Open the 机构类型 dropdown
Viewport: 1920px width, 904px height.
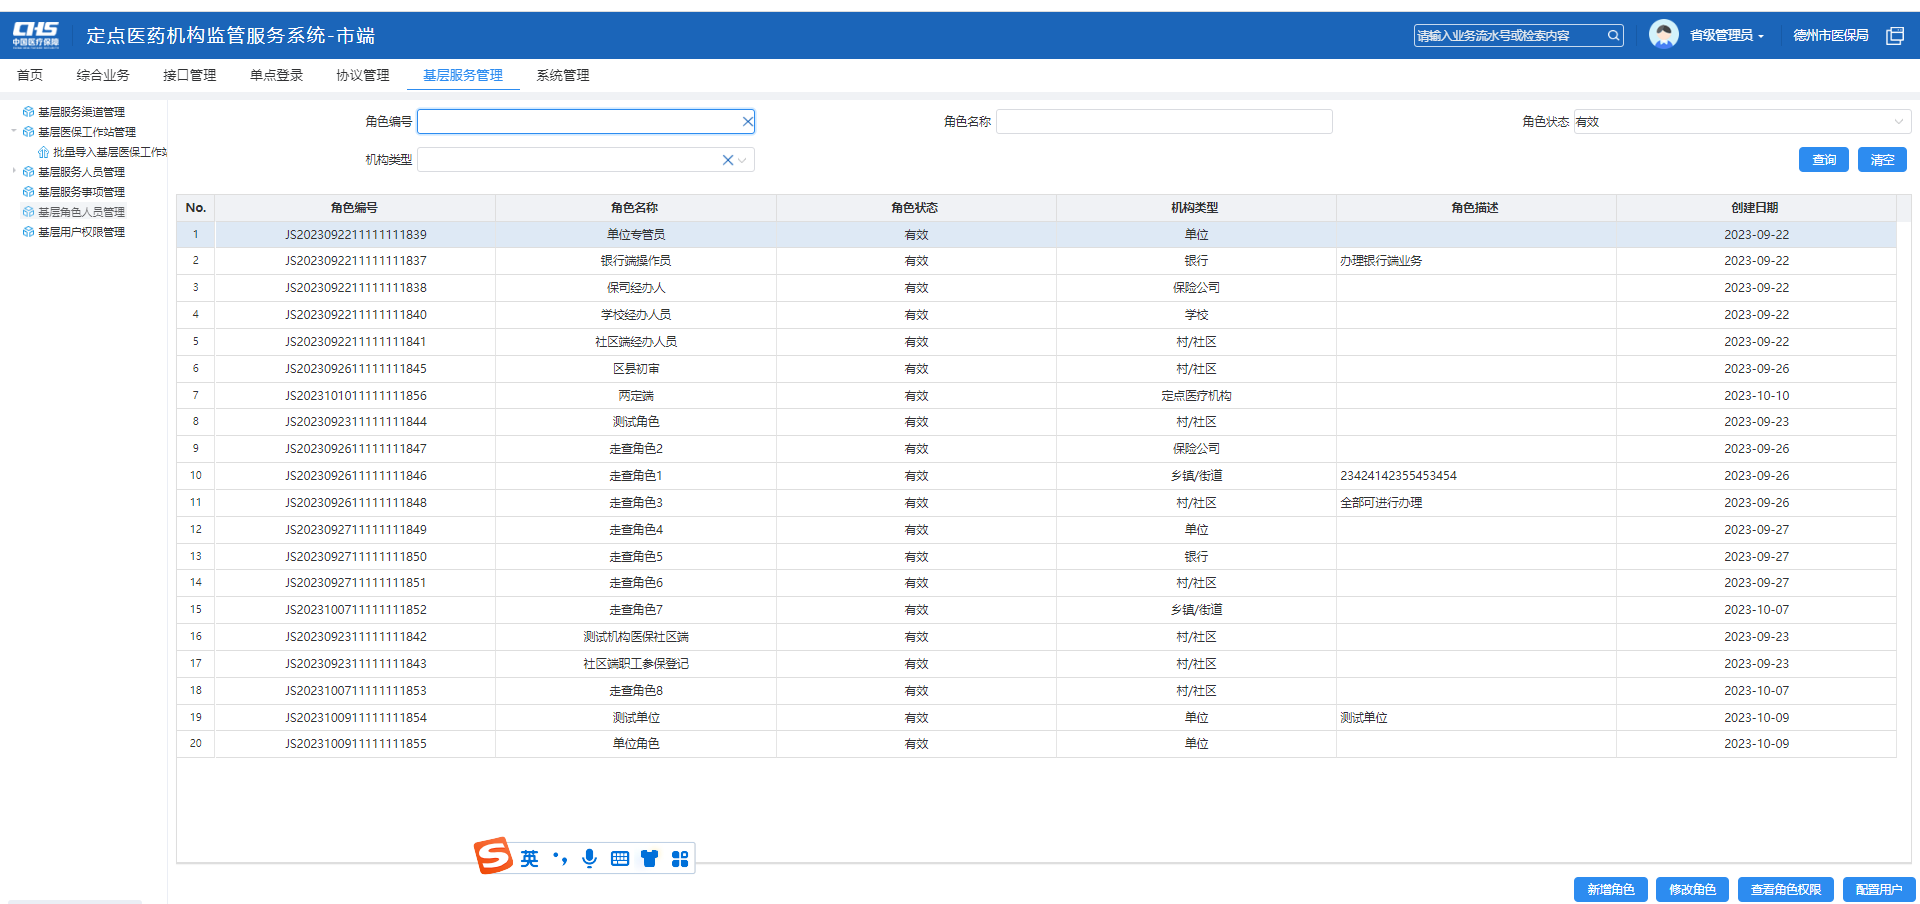(742, 160)
